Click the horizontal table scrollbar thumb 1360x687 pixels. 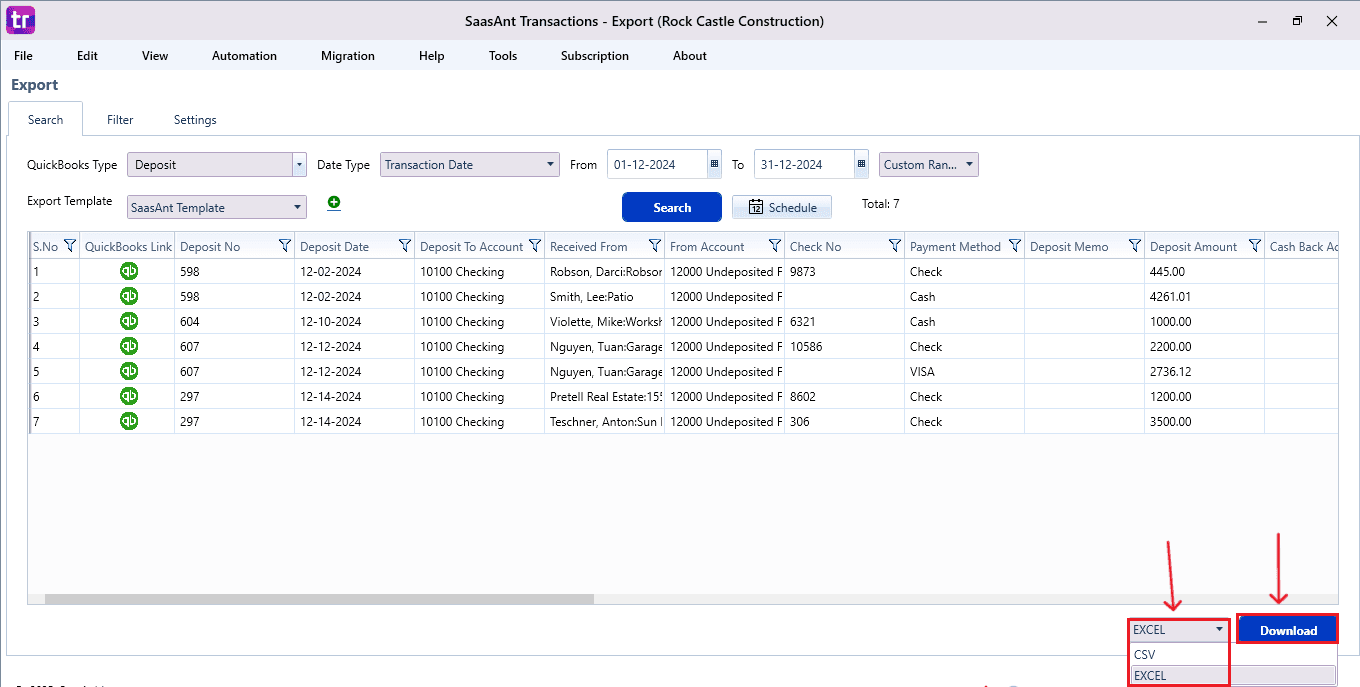point(319,599)
